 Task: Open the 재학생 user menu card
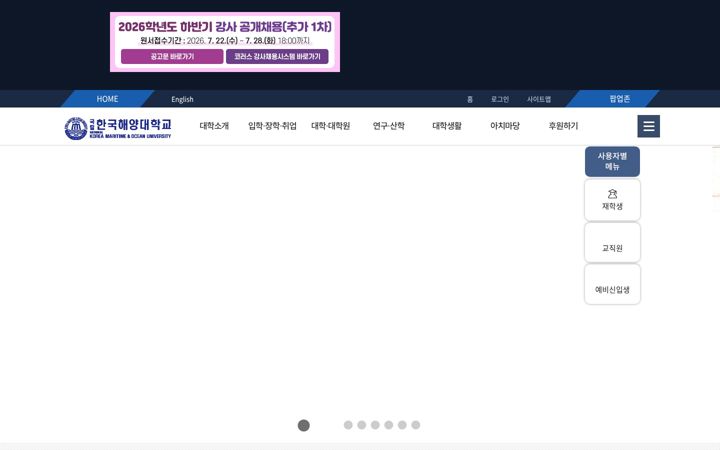coord(612,200)
